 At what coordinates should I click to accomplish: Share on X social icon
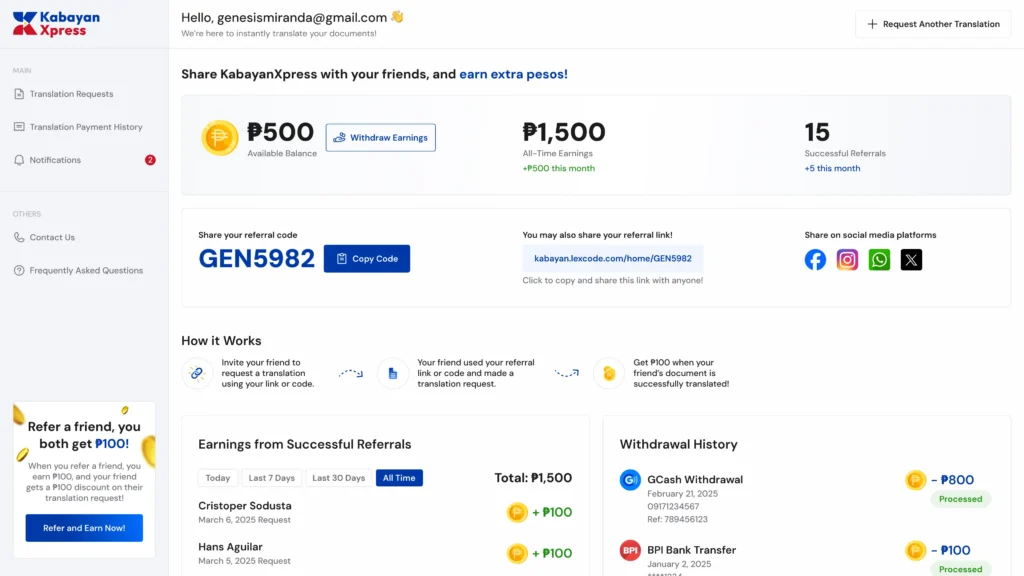click(911, 260)
